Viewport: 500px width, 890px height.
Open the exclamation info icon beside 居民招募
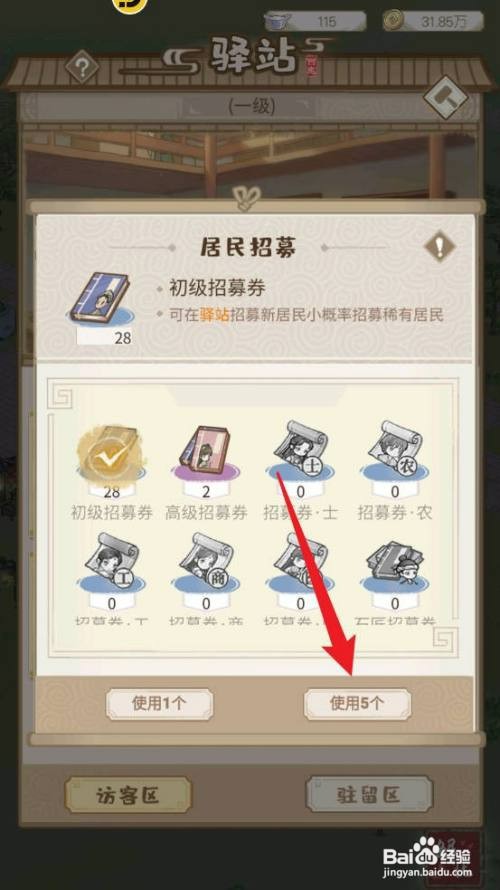coord(440,247)
